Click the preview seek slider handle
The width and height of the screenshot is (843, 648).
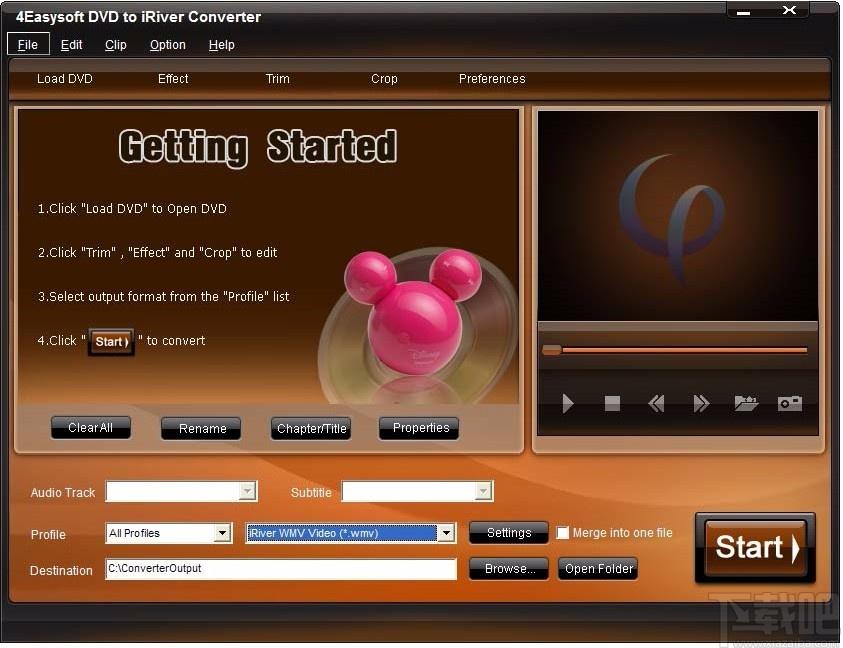point(552,350)
